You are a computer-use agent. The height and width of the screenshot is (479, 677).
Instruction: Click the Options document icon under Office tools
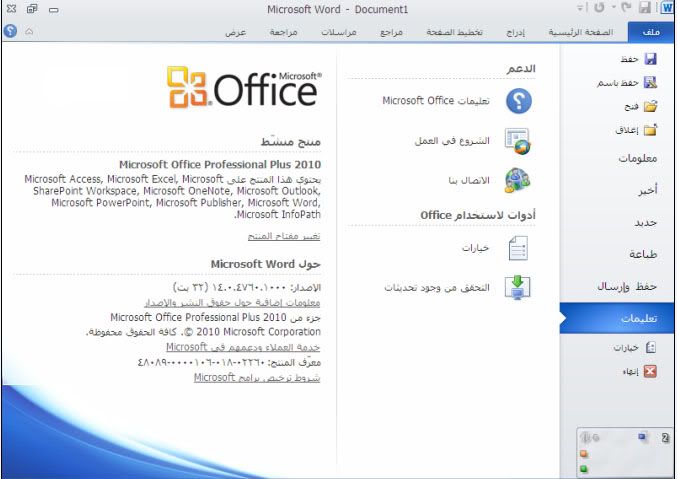(518, 248)
